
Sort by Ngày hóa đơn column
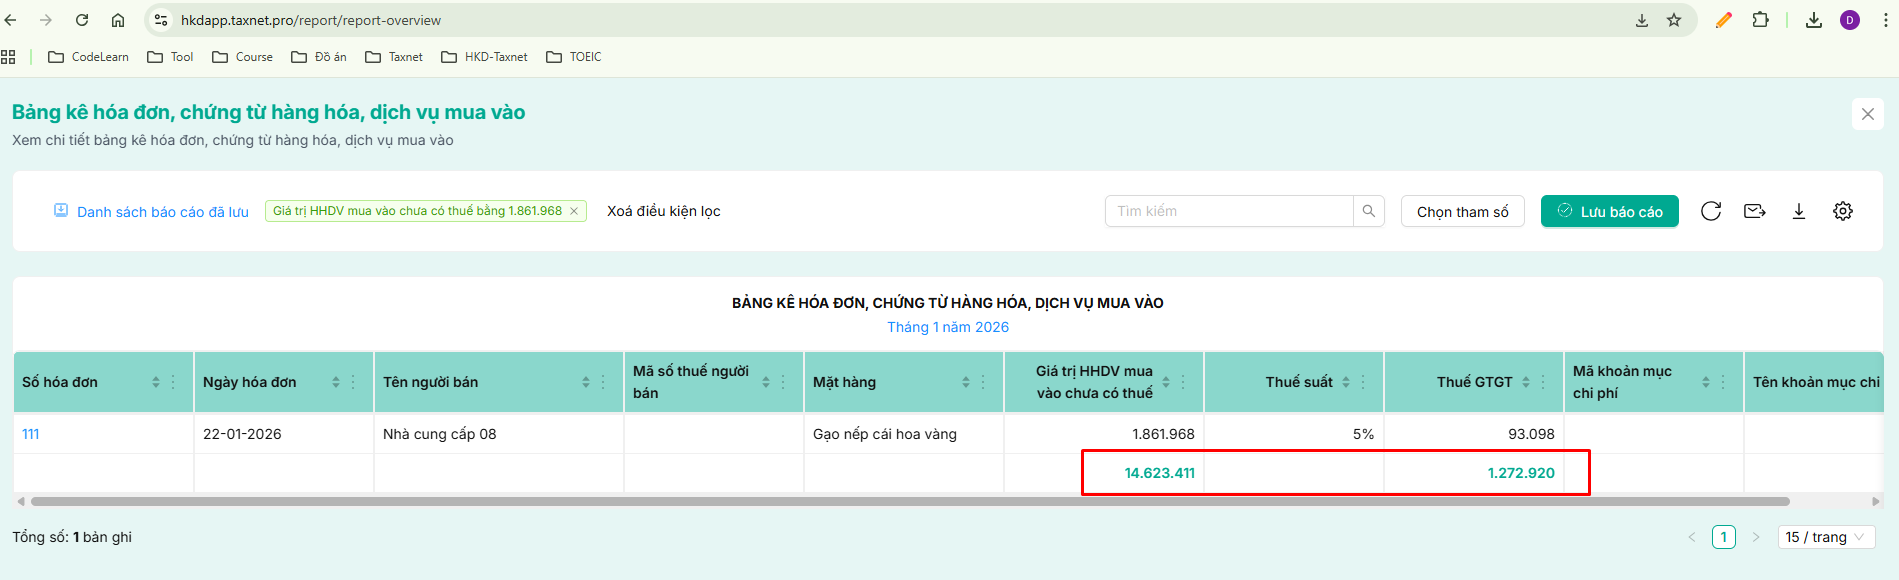(336, 382)
